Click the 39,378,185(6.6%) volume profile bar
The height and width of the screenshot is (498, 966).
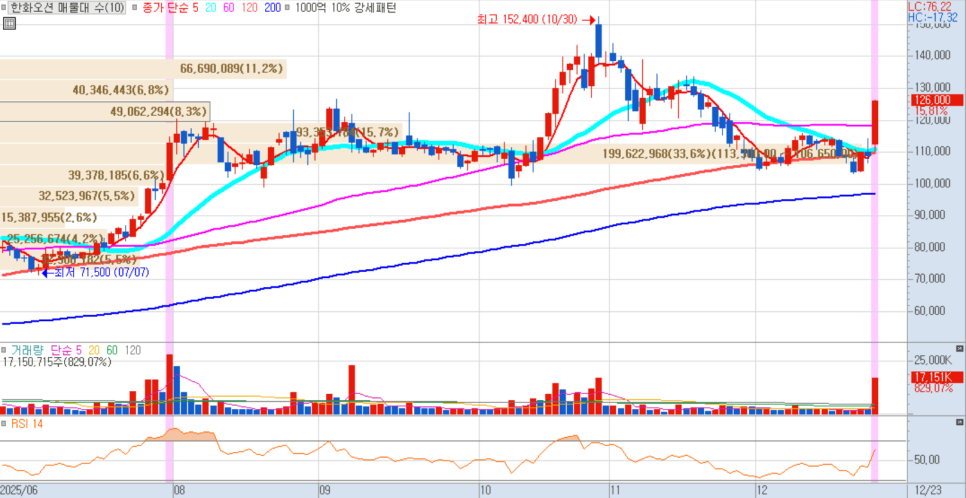pos(83,175)
